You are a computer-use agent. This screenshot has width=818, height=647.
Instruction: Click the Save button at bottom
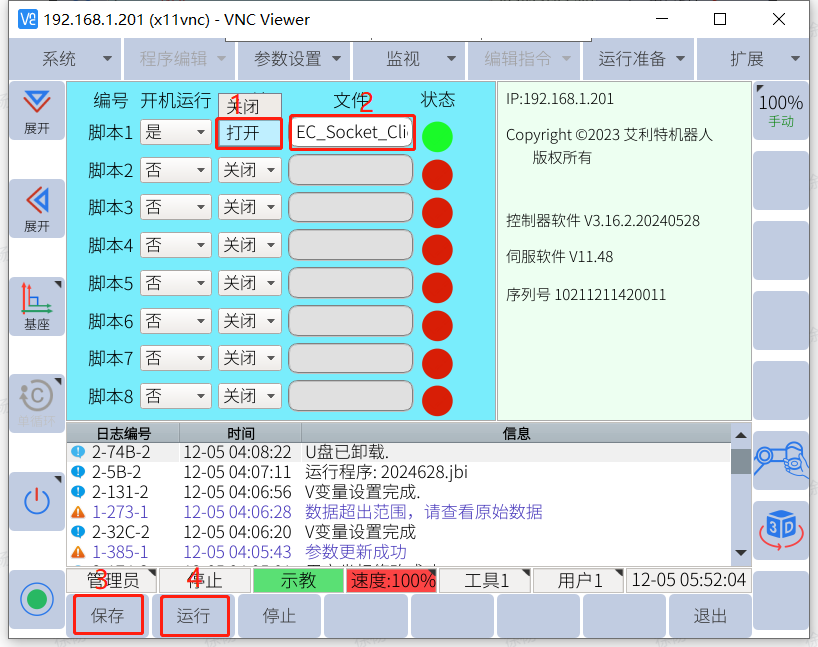click(107, 615)
